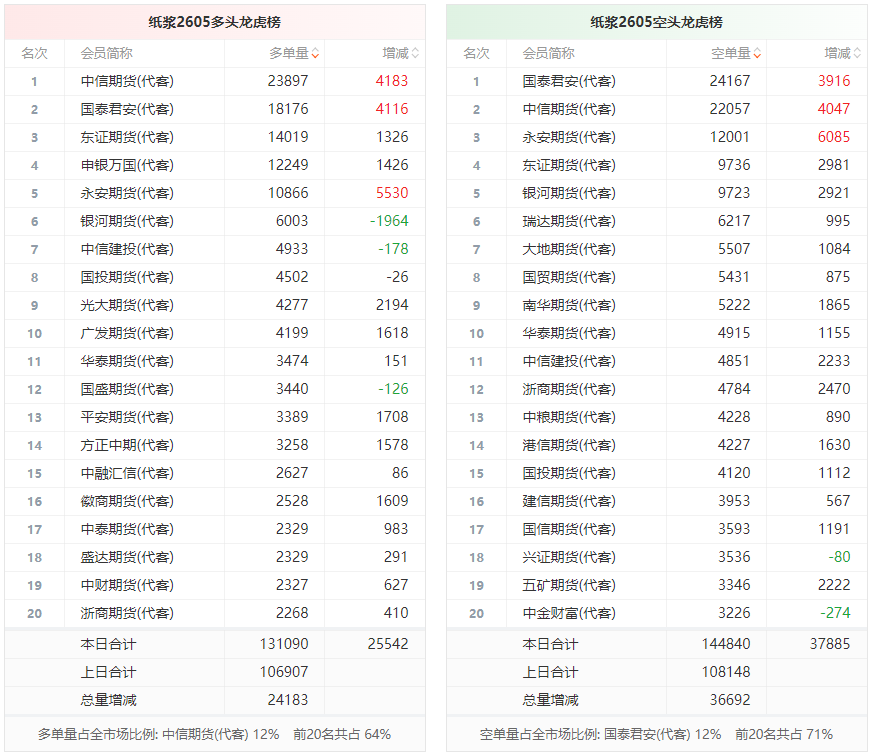Click 广发期货(代客) row name
Screen dimensions: 871x756
(x=127, y=333)
